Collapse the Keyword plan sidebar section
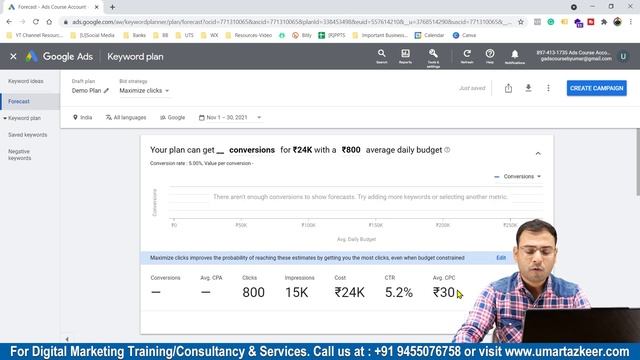The height and width of the screenshot is (360, 640). coord(5,118)
